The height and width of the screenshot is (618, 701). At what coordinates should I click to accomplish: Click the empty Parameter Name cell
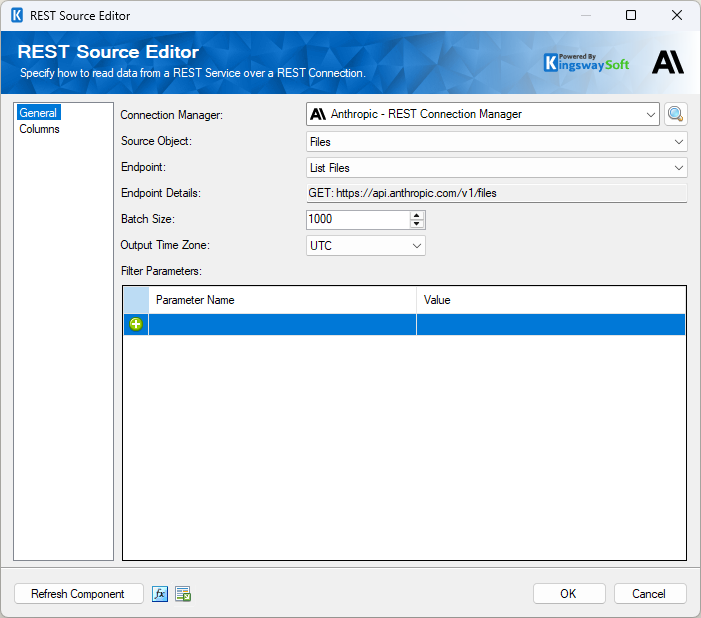click(282, 324)
